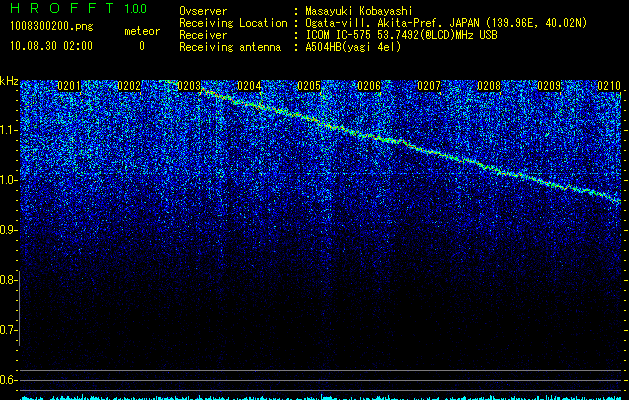Click the 0.6 kHz axis label

(x=8, y=380)
